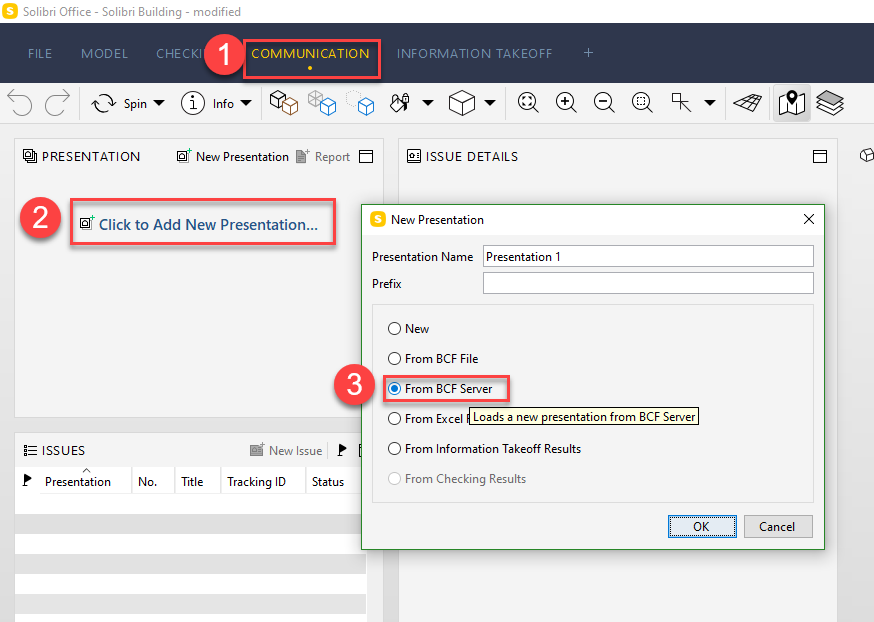Switch to the MODEL tab

coord(104,54)
